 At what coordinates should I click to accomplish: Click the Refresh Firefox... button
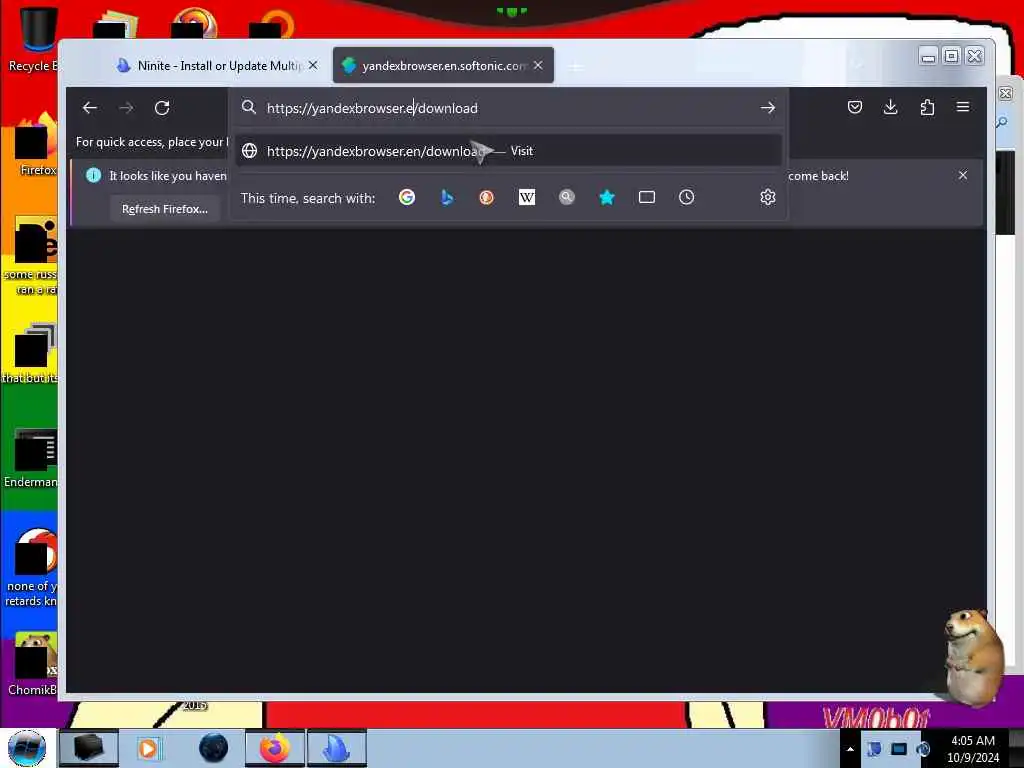click(x=165, y=209)
